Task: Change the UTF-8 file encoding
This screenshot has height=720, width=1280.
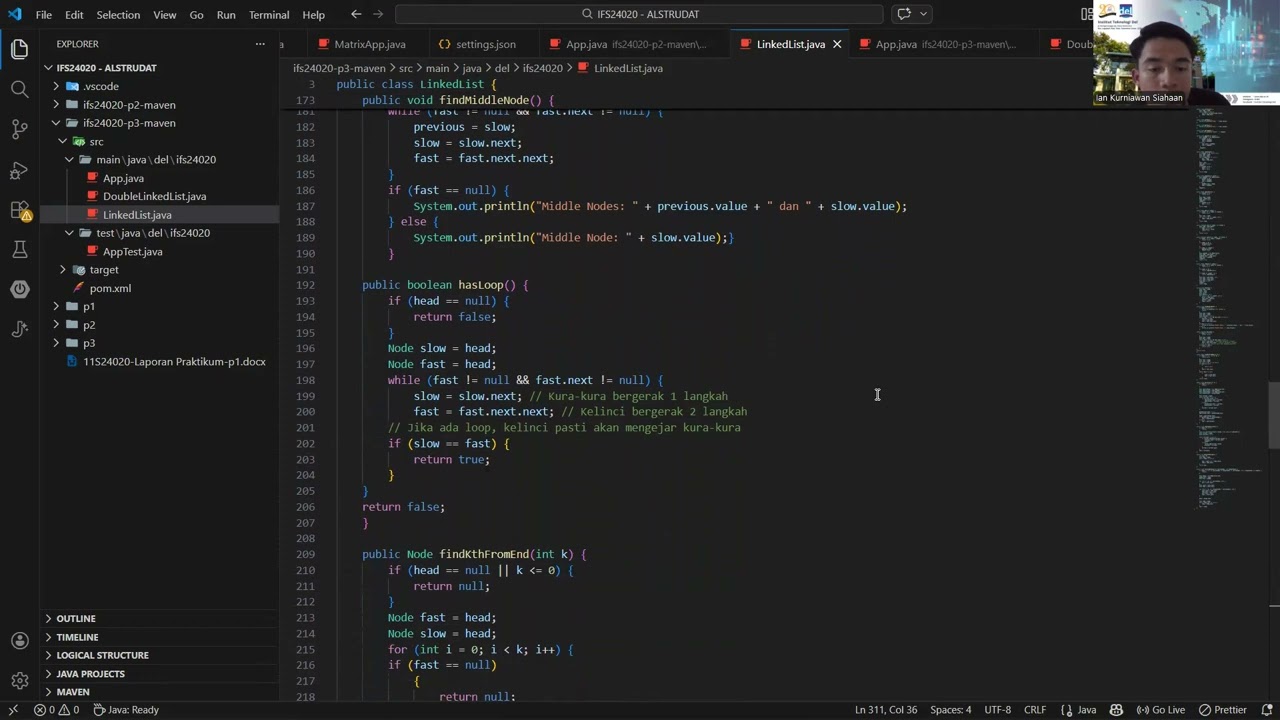Action: pyautogui.click(x=998, y=710)
